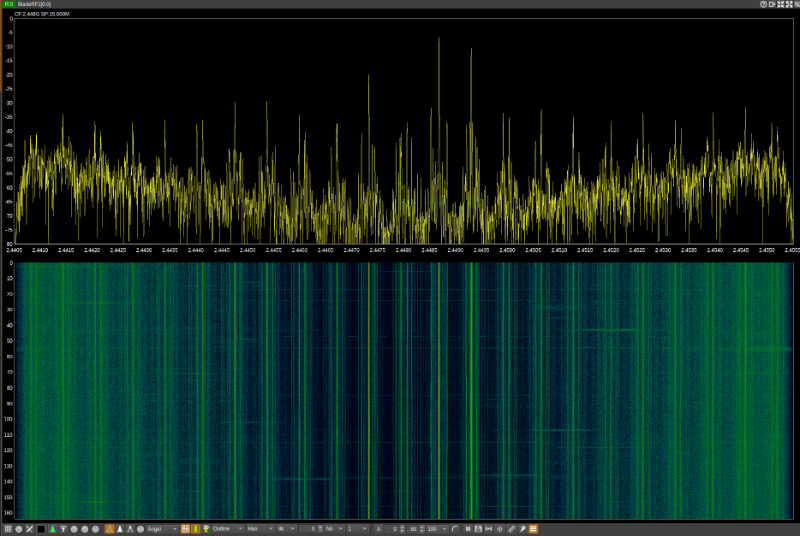Viewport: 800px width, 536px height.
Task: Click the green RO status indicator
Action: pos(8,4)
